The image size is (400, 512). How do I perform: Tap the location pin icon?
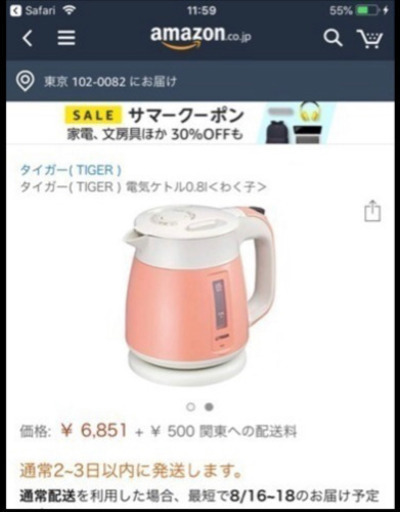(x=25, y=81)
